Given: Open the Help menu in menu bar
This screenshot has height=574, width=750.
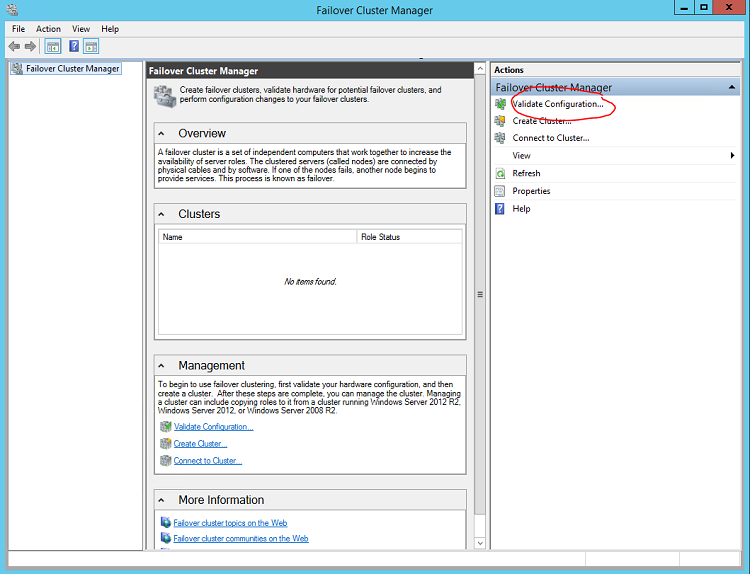Looking at the screenshot, I should coord(110,29).
